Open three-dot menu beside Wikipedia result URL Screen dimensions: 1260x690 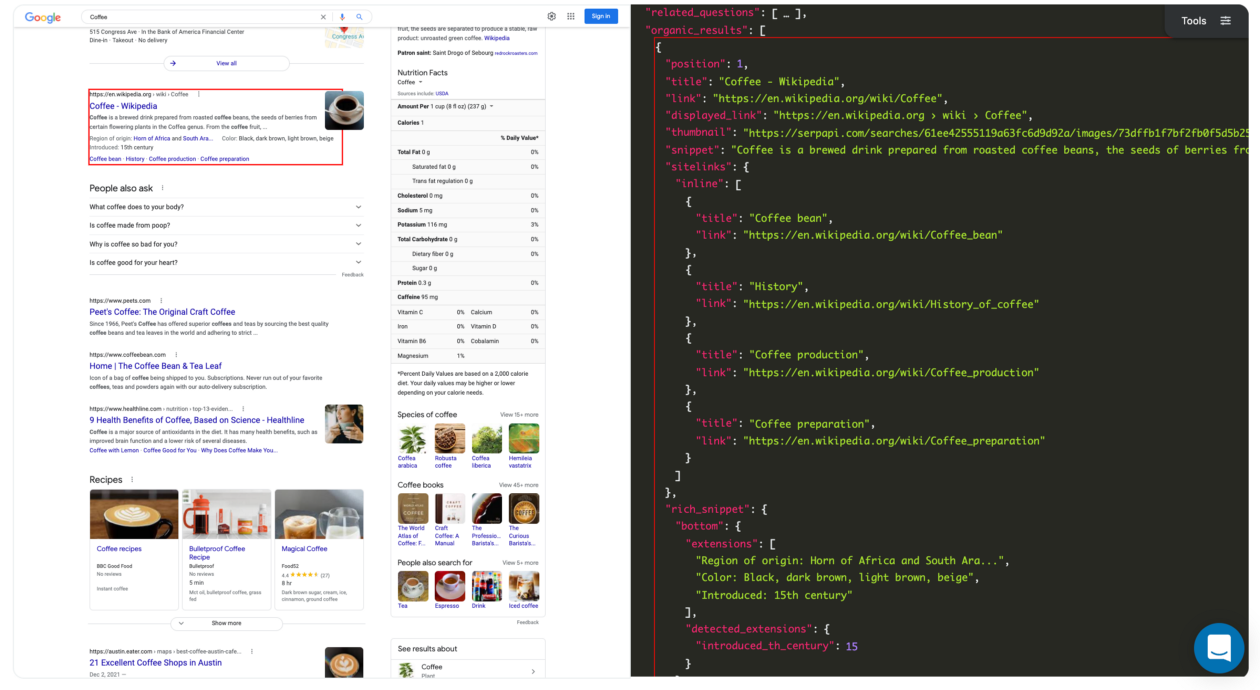coord(199,94)
